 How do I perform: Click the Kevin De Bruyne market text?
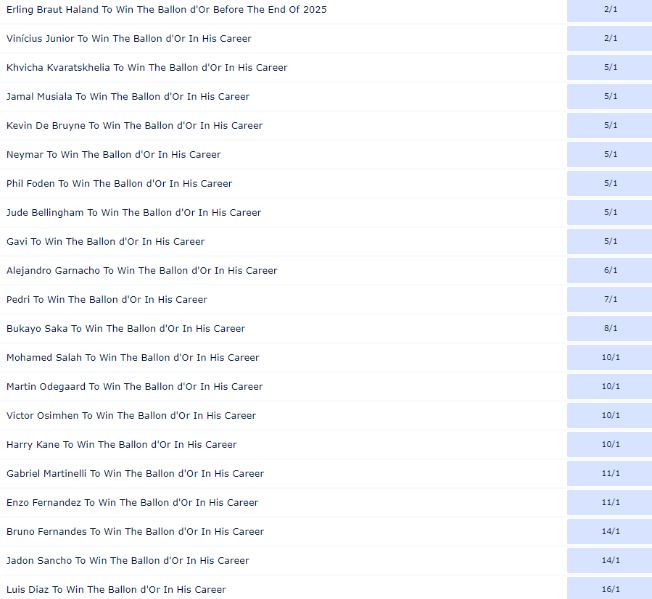click(134, 126)
